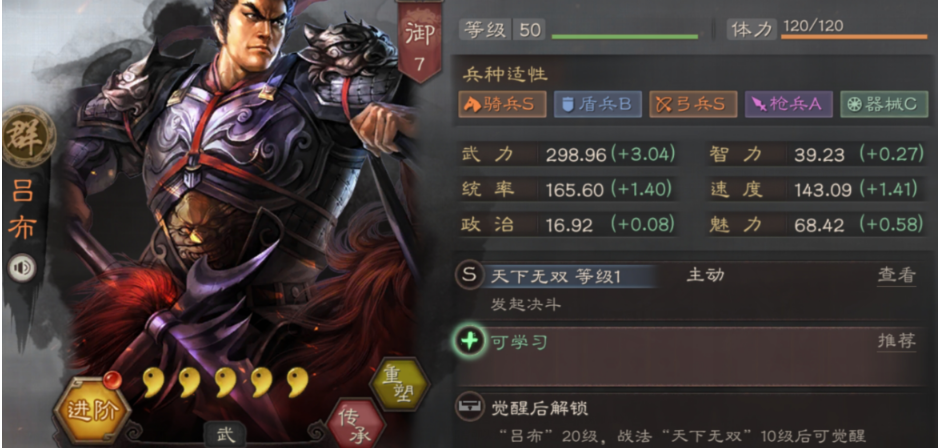The height and width of the screenshot is (448, 938).
Task: Select the 弓兵S archer aptitude tag
Action: 693,104
